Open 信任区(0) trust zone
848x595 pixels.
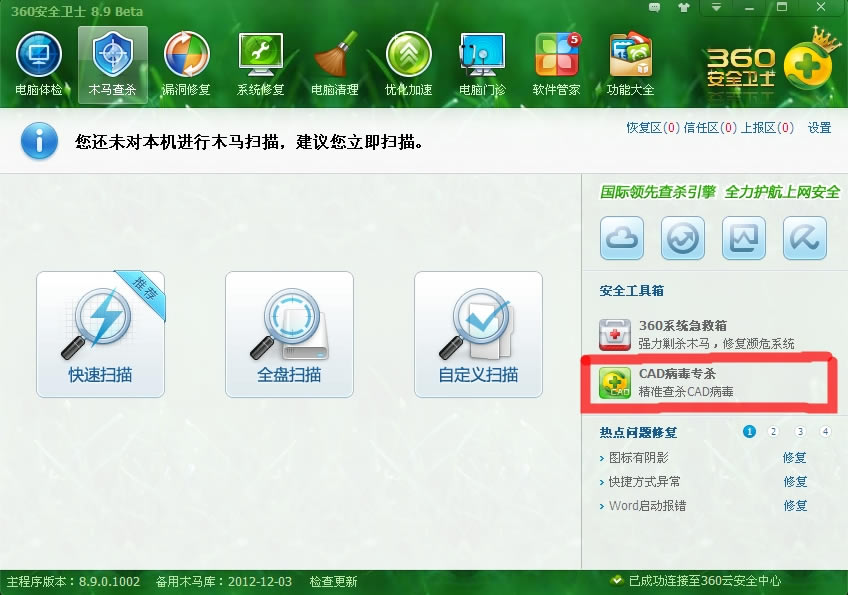point(710,128)
